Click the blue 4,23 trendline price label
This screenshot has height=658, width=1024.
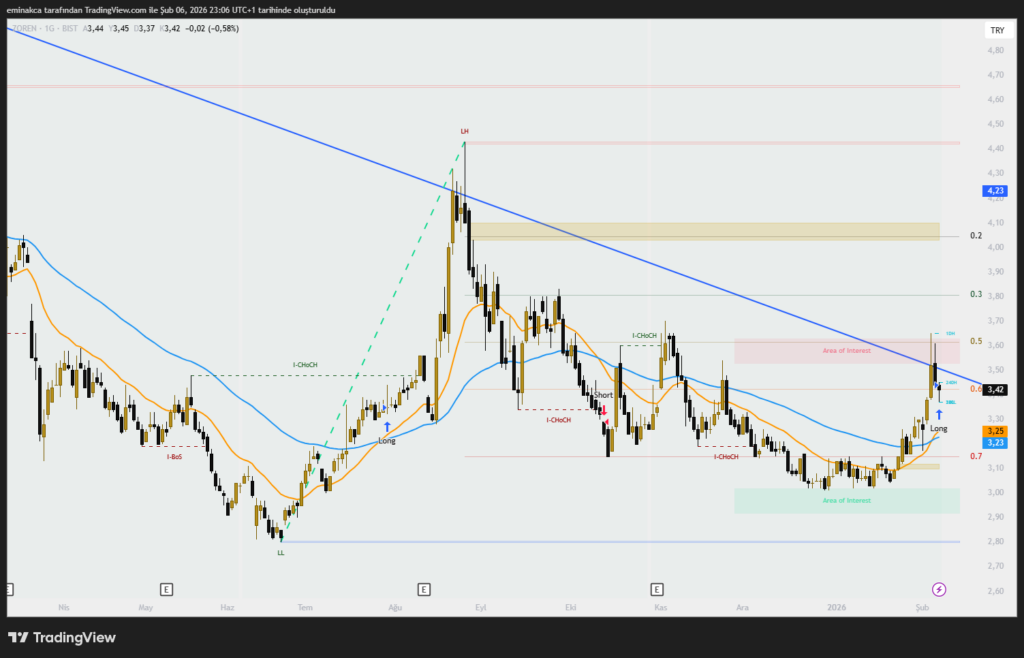[x=994, y=190]
